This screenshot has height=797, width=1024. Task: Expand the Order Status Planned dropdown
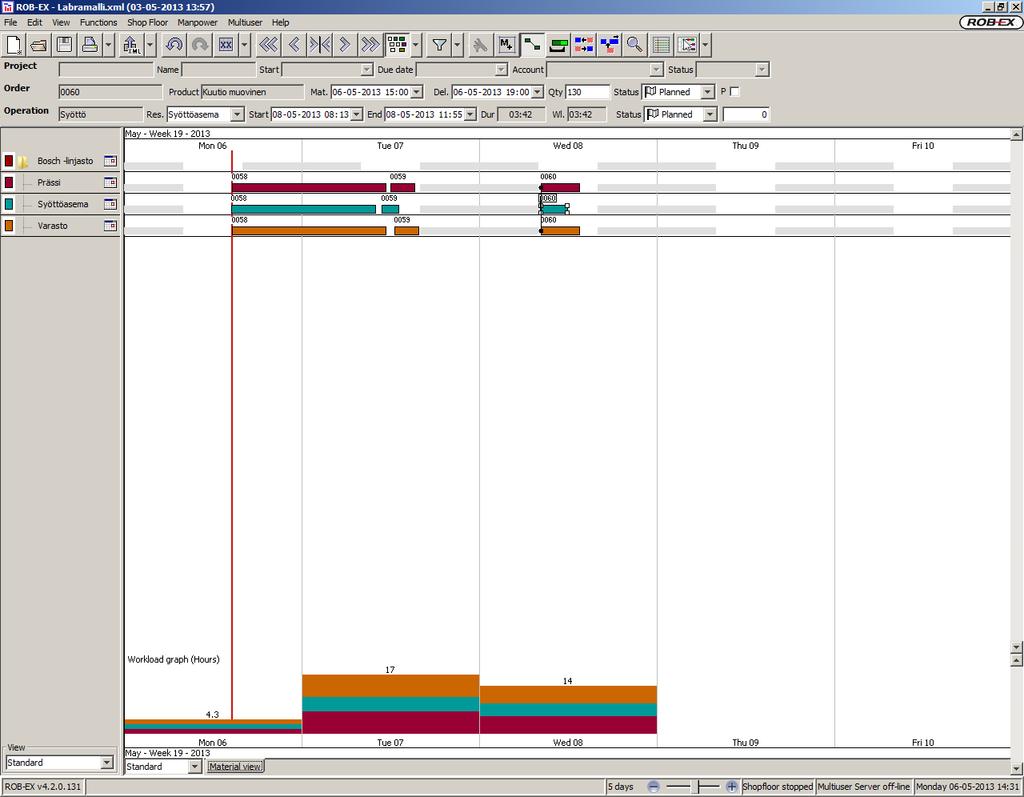click(708, 92)
